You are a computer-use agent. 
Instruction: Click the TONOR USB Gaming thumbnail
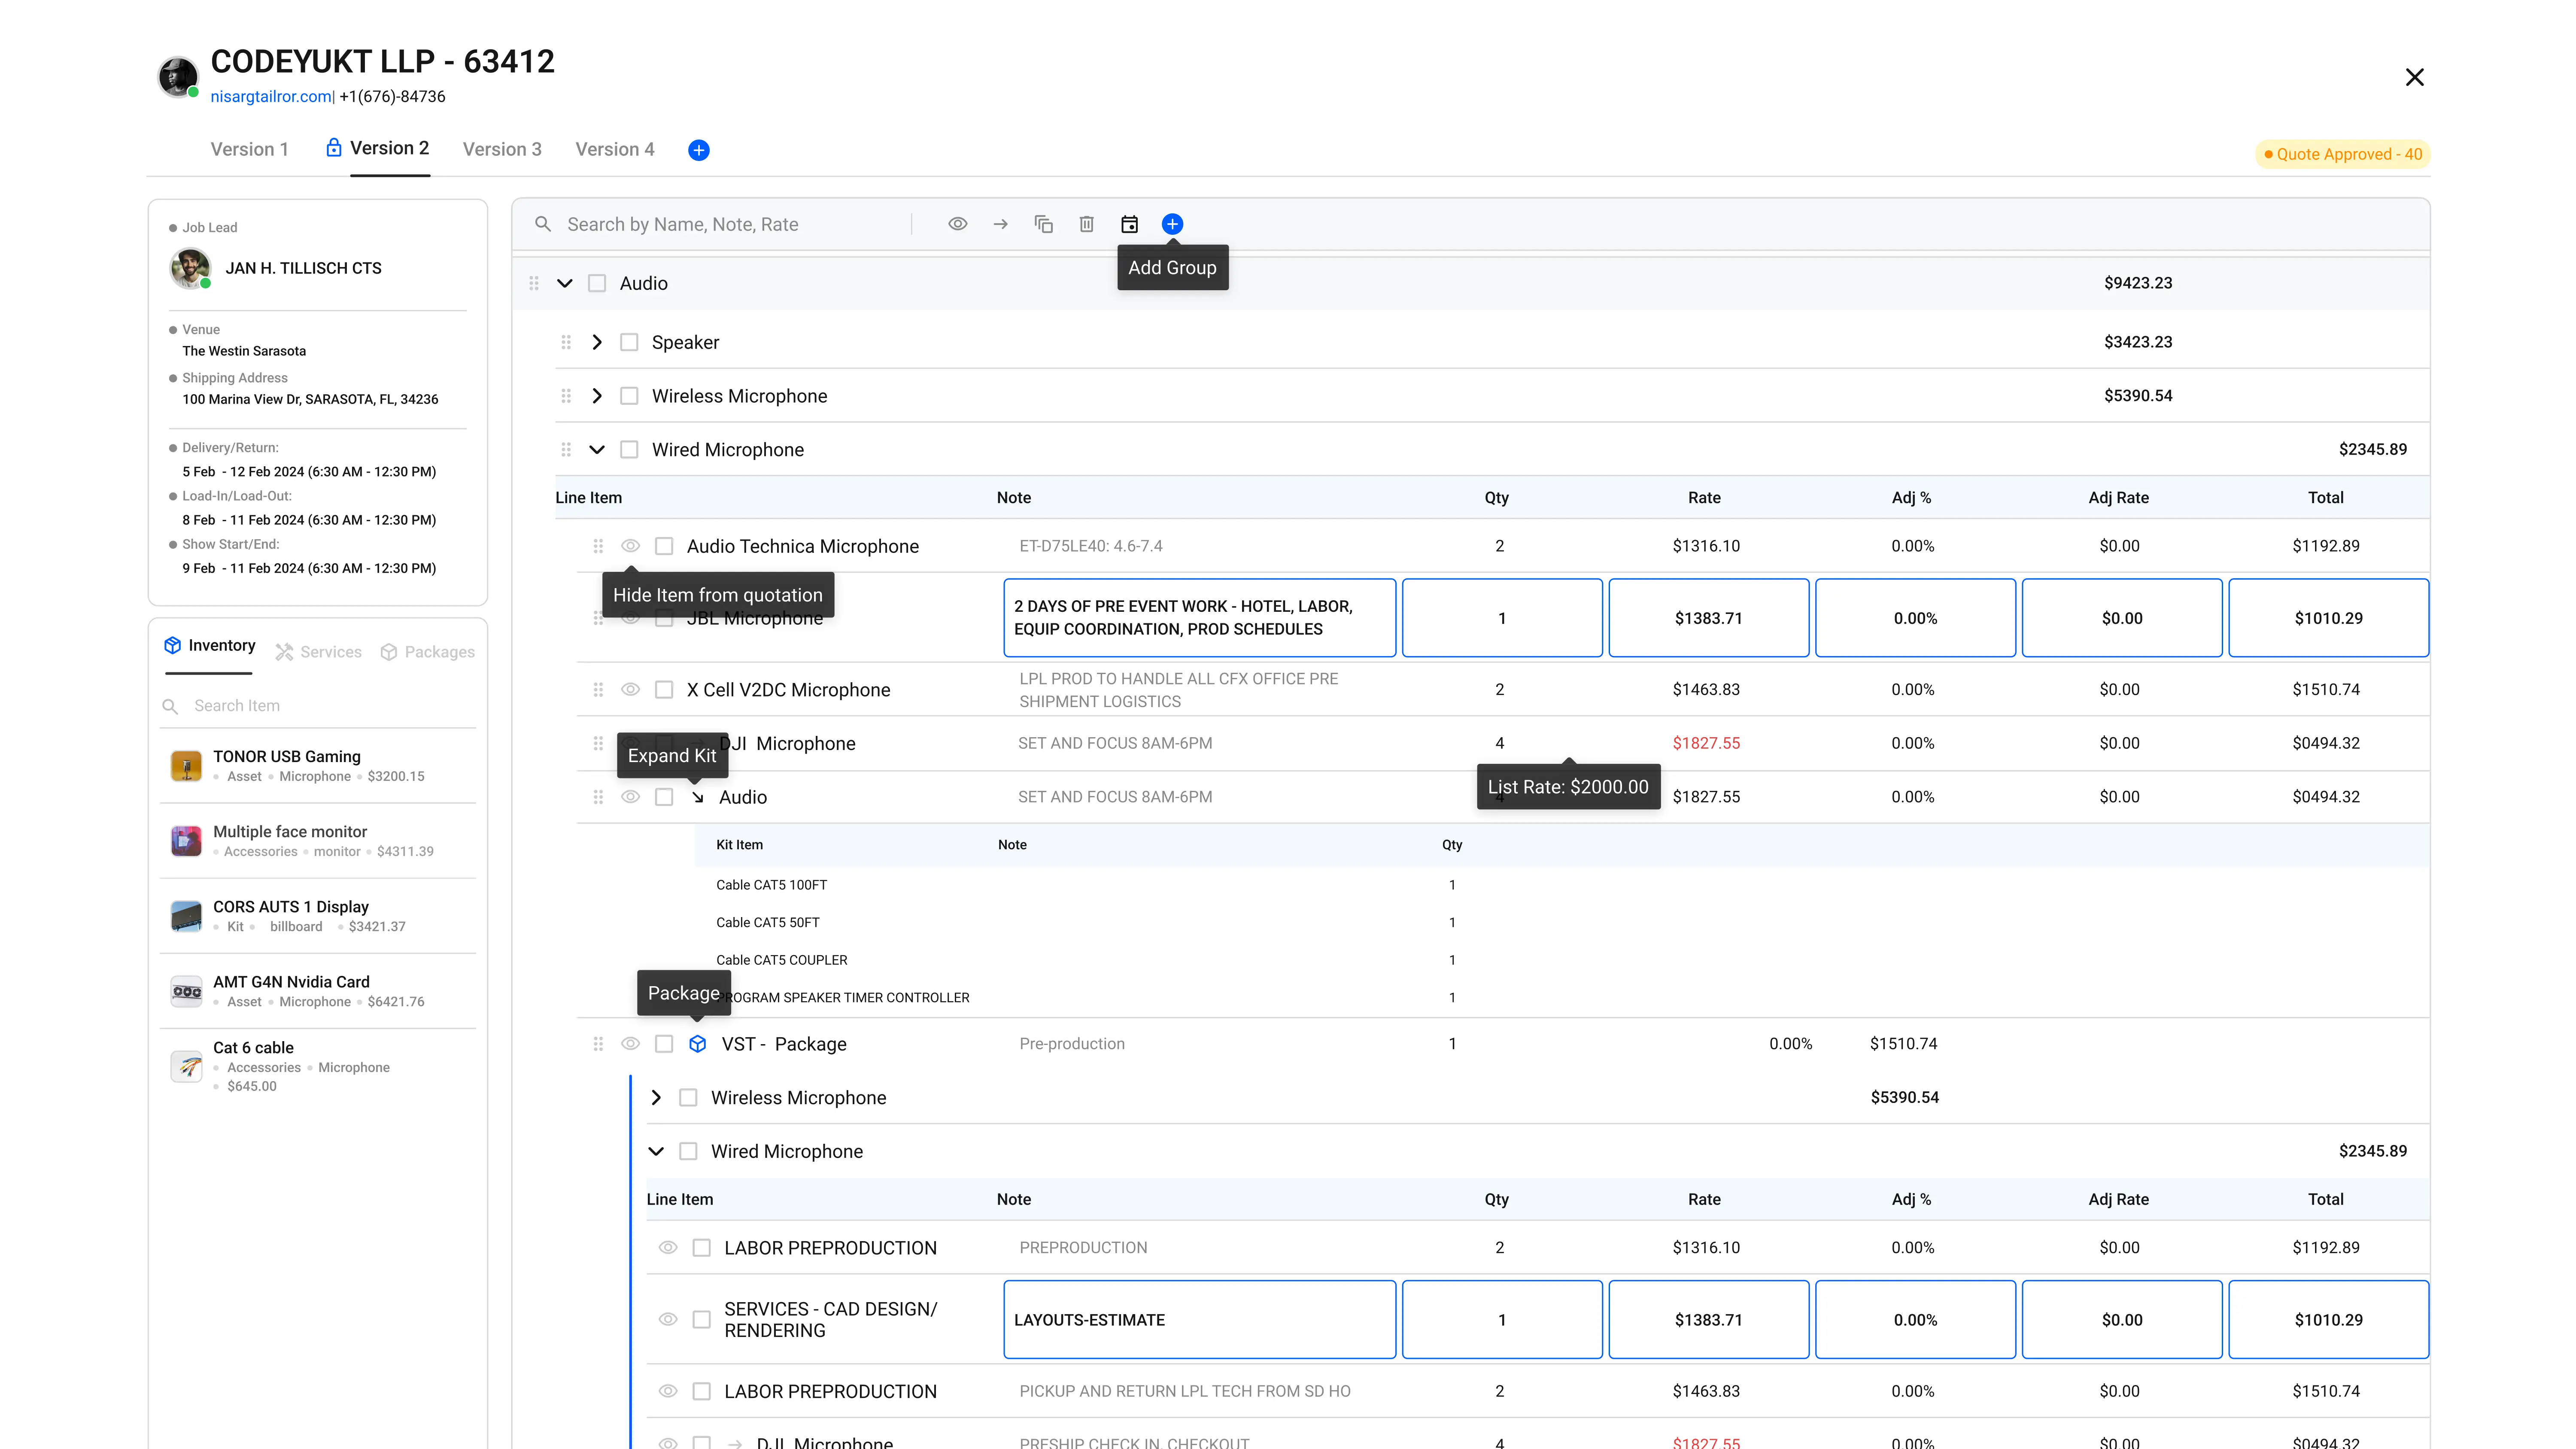(x=186, y=766)
